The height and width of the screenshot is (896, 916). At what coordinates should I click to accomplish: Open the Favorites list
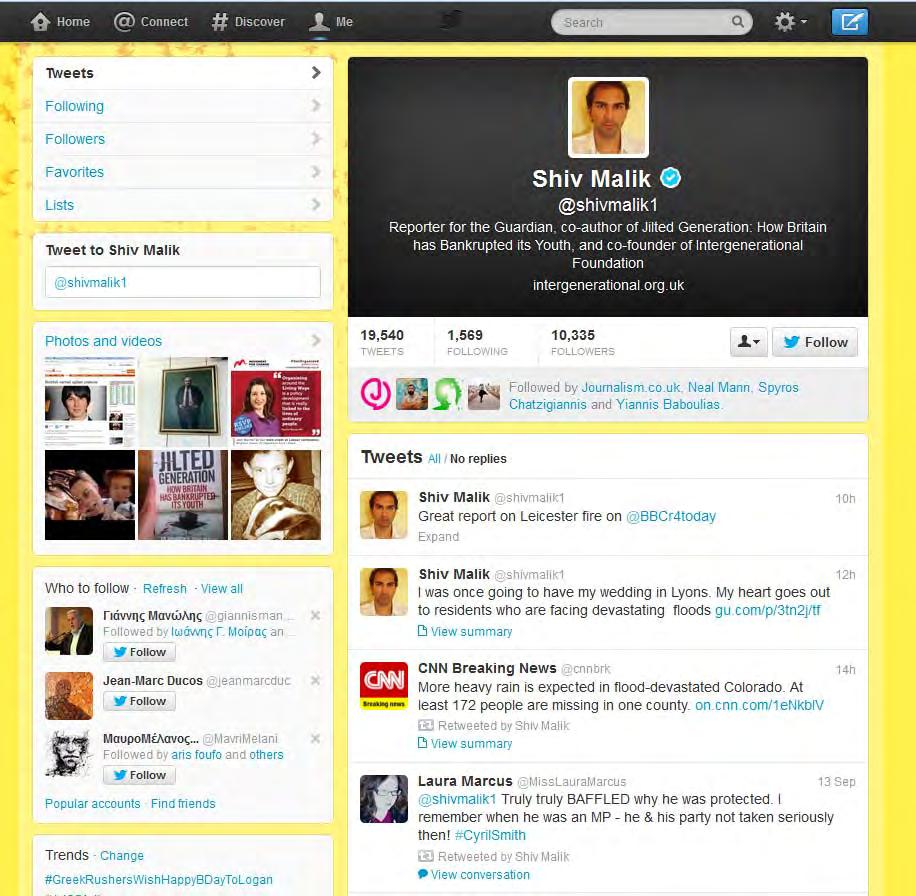(x=74, y=172)
